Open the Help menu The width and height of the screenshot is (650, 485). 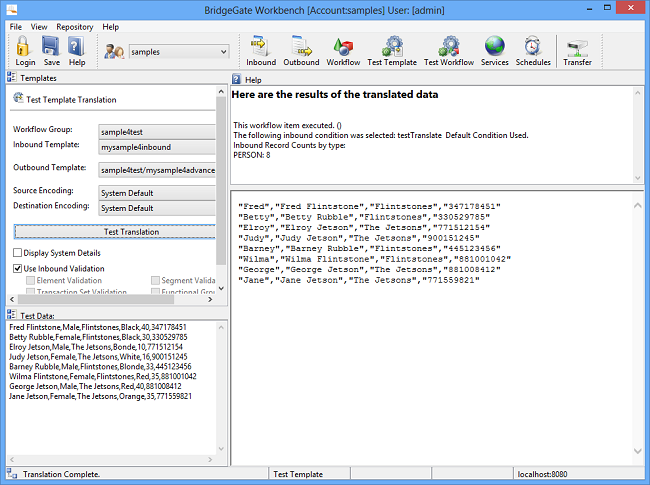pos(111,27)
